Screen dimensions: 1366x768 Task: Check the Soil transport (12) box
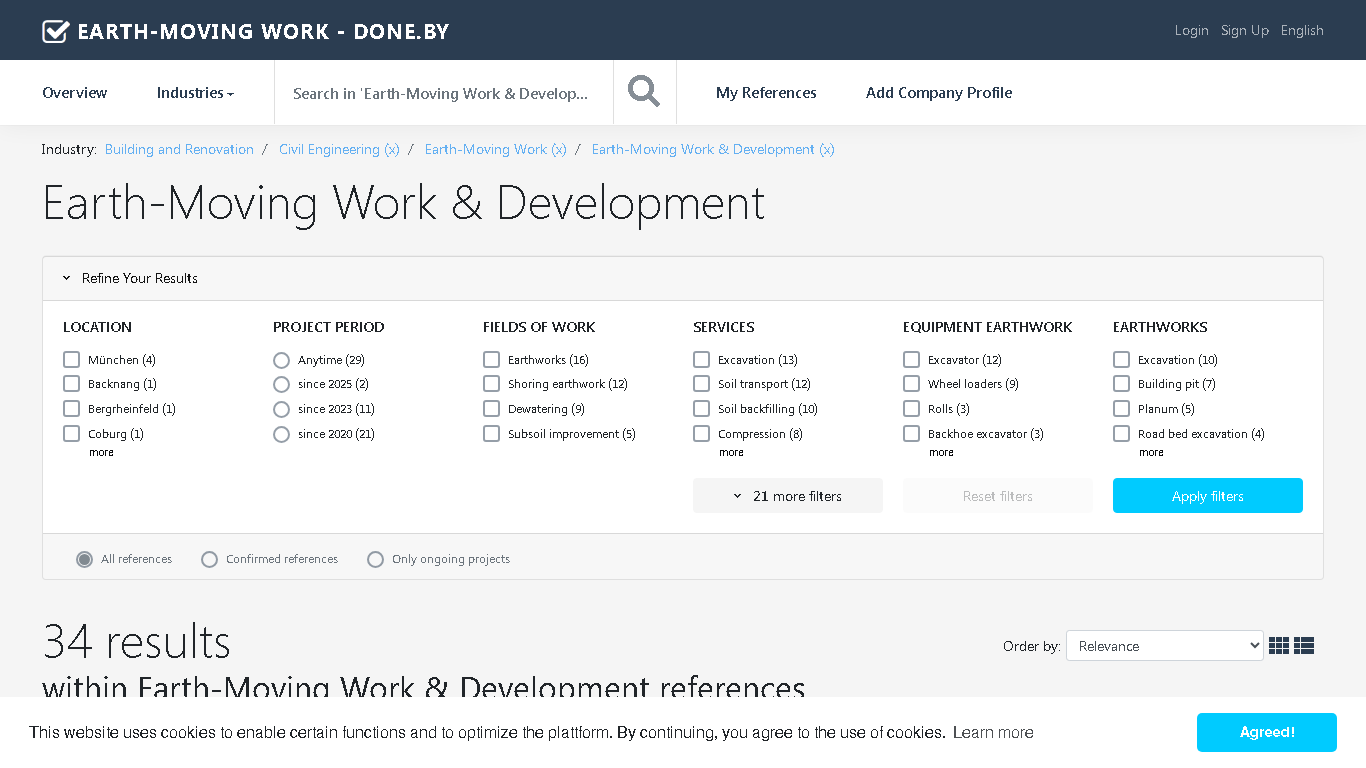pos(701,383)
